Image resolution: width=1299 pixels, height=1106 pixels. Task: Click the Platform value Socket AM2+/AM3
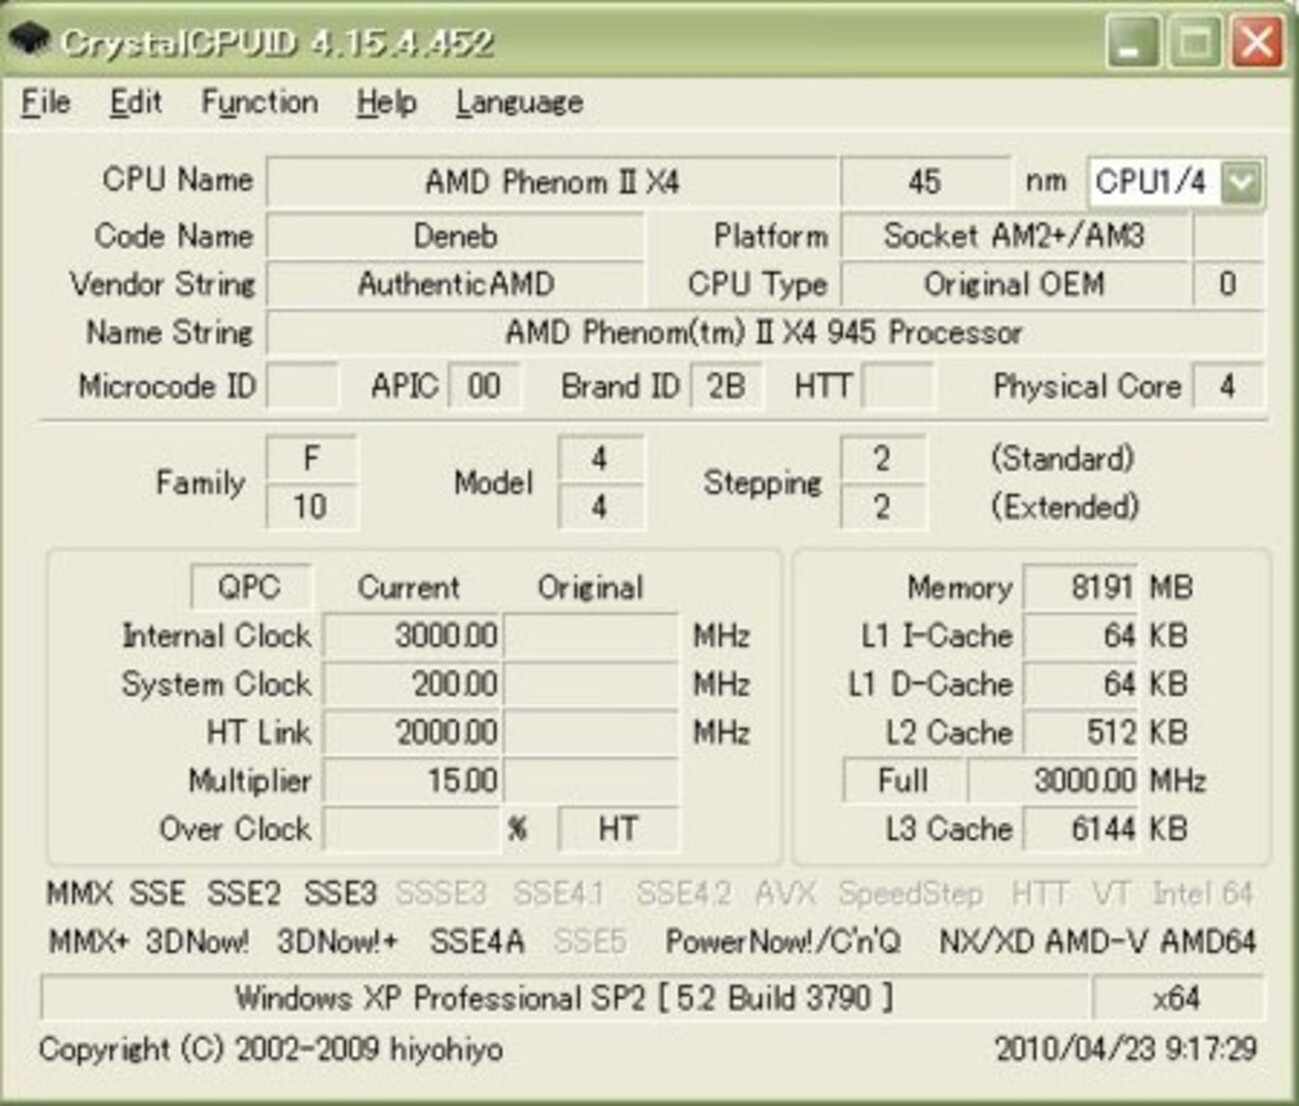[x=1015, y=236]
